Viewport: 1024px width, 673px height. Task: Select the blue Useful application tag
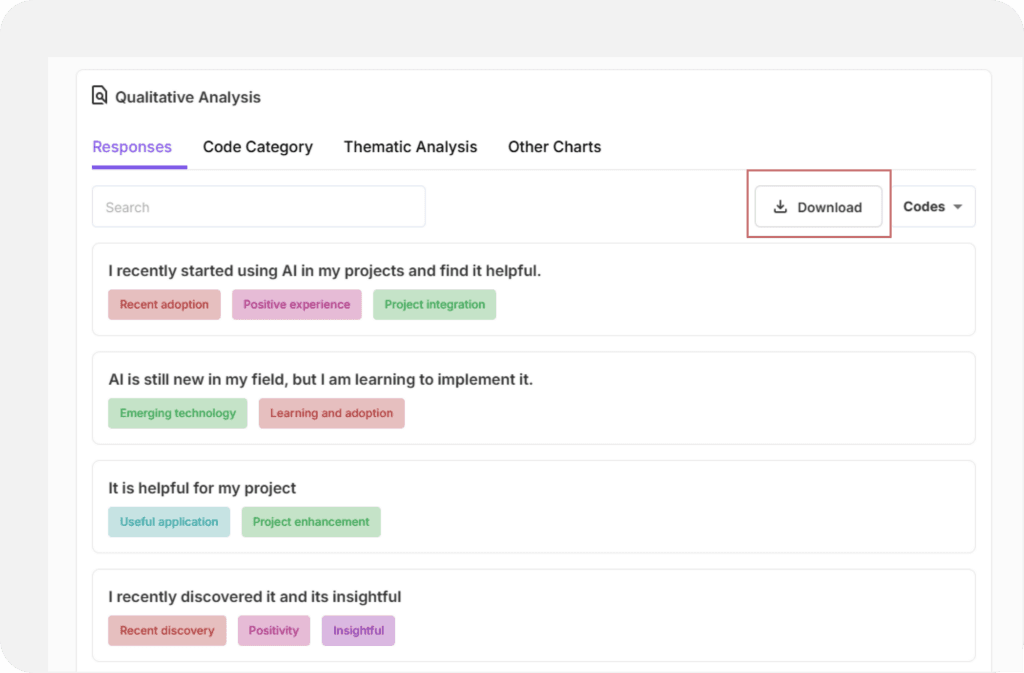(x=169, y=522)
